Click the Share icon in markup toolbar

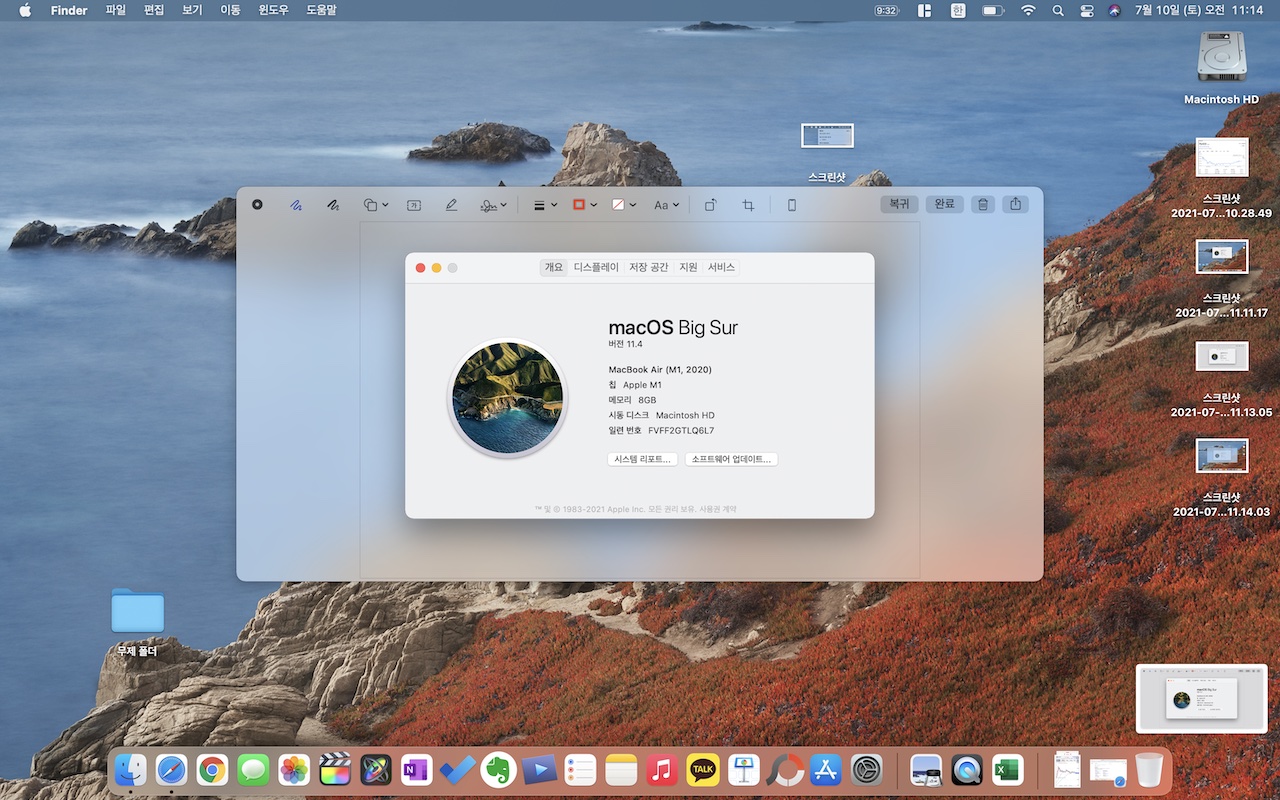[x=1016, y=204]
